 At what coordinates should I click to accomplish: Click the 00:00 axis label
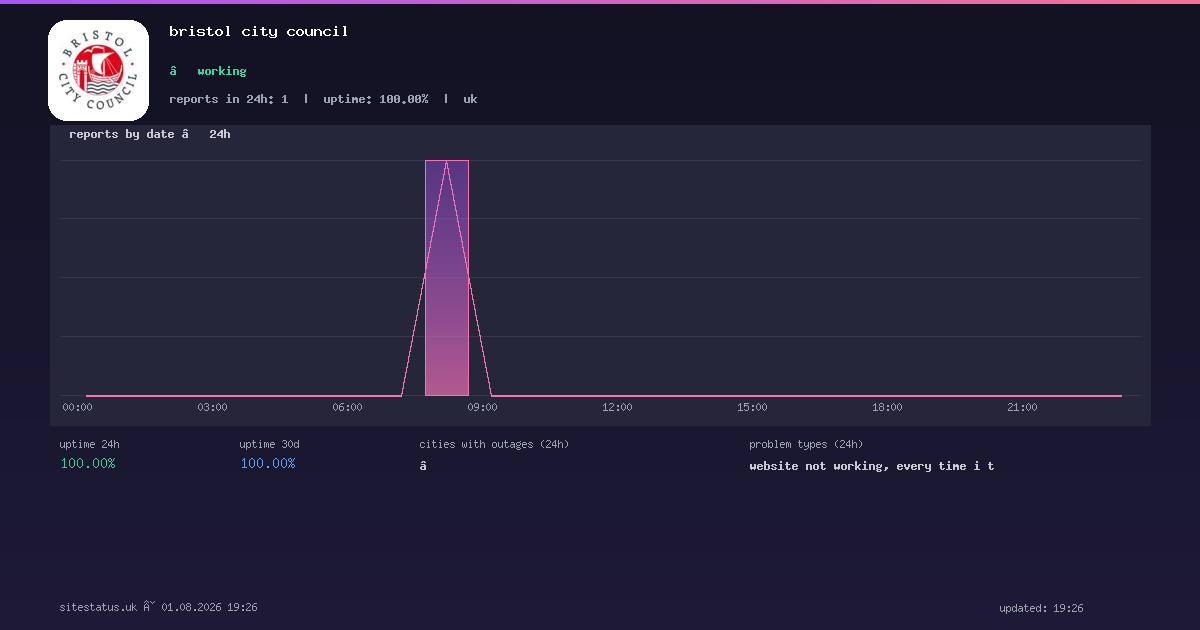click(77, 407)
